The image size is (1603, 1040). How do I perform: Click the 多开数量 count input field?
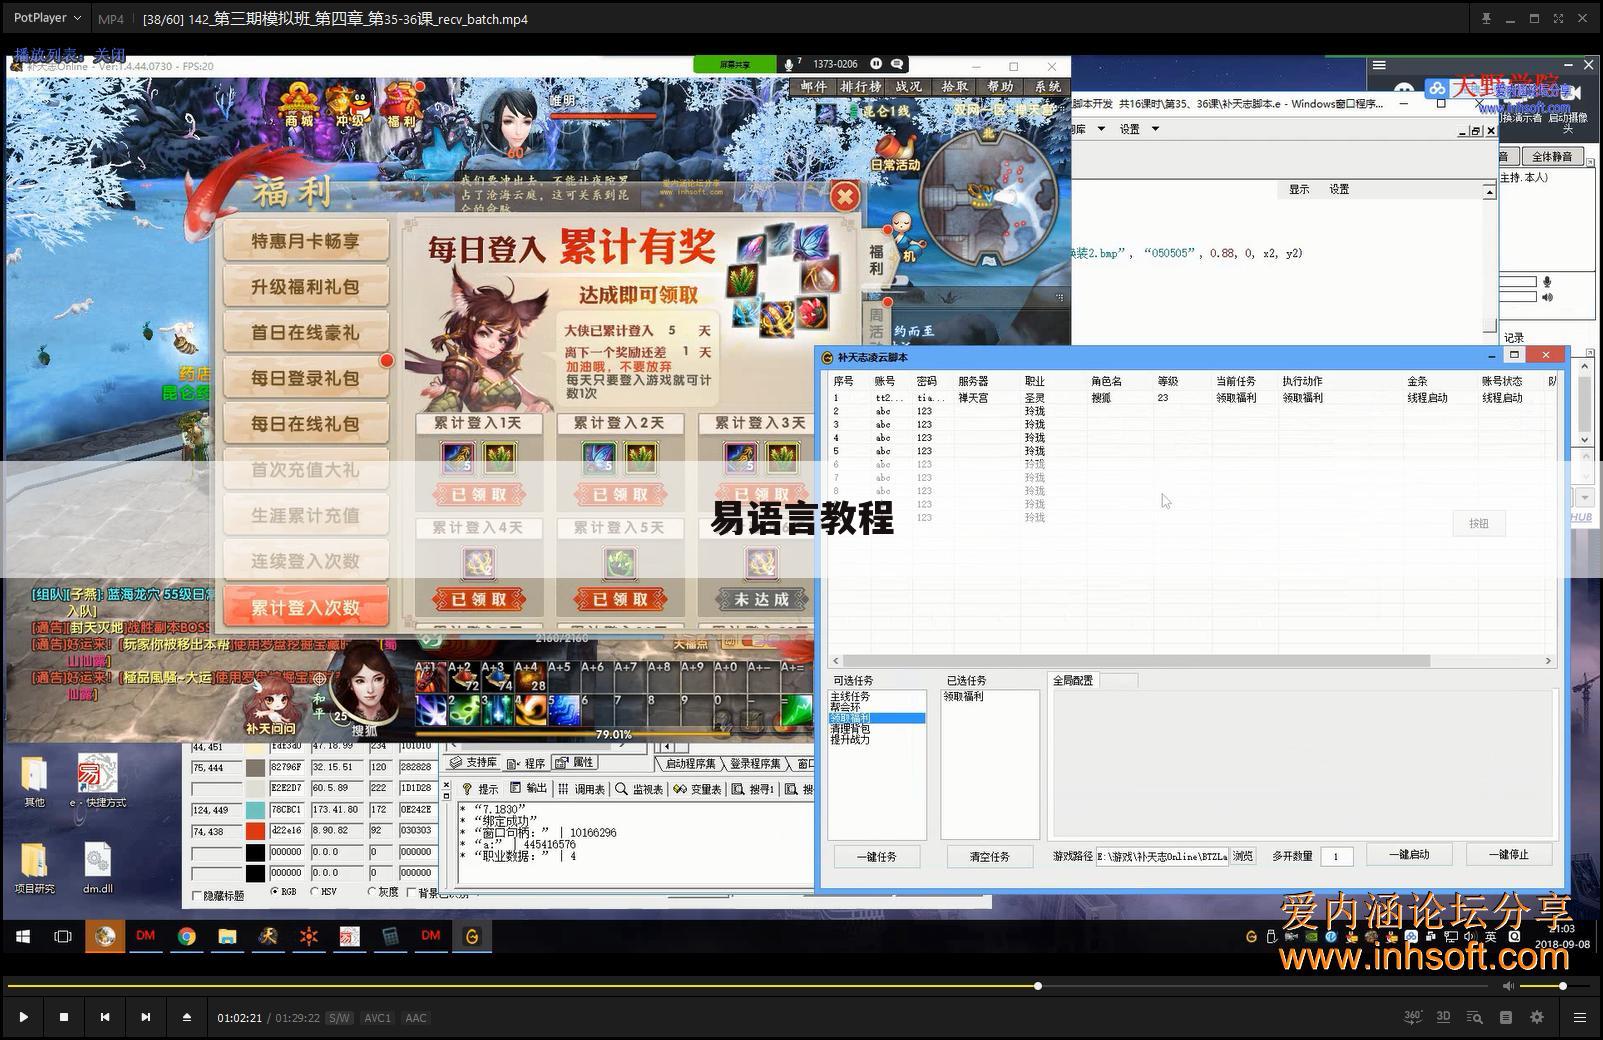tap(1337, 856)
